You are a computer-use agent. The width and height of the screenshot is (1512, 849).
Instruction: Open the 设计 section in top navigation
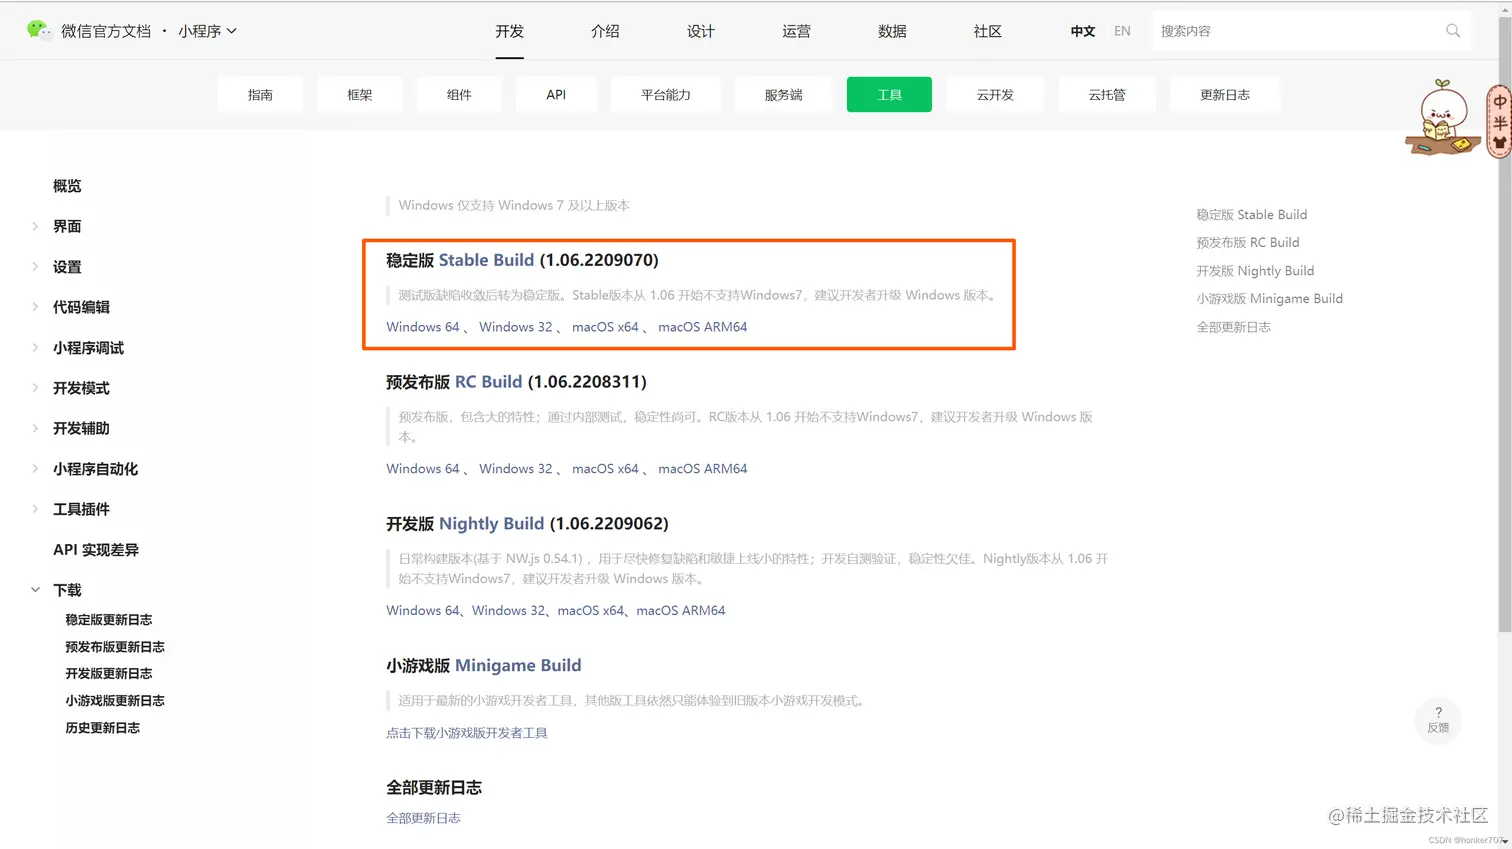700,31
